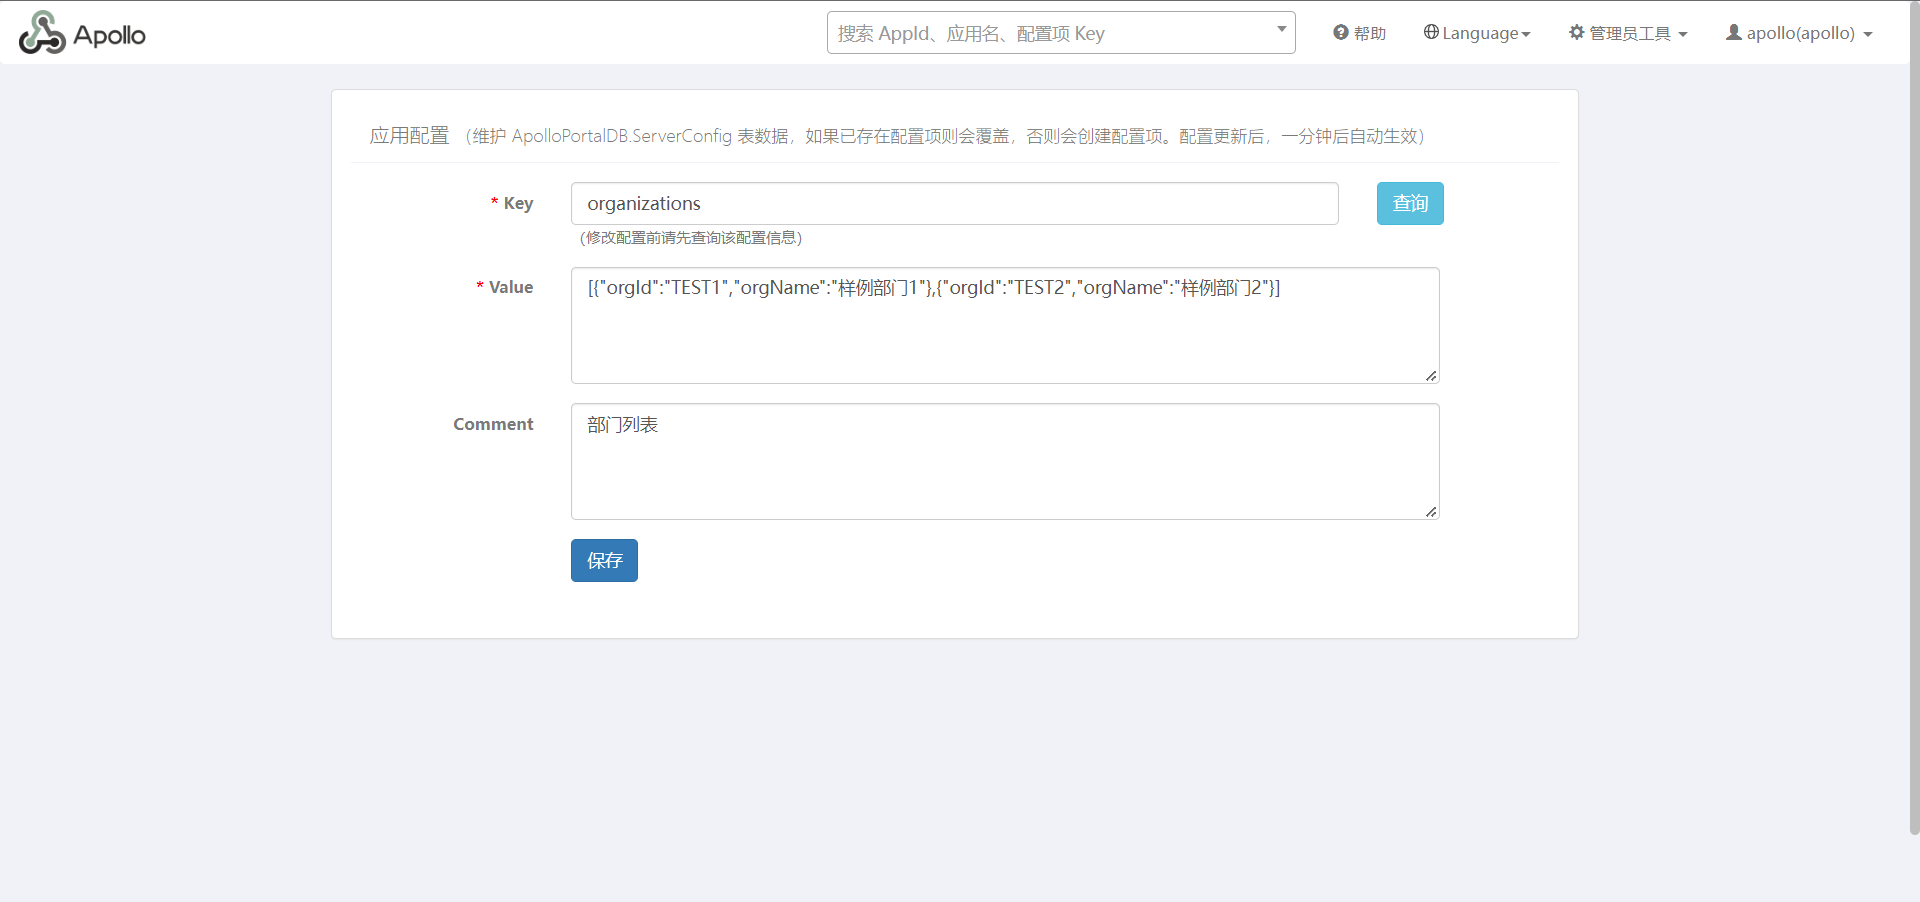Click the Value textarea resize handle
Image resolution: width=1920 pixels, height=902 pixels.
[1431, 376]
